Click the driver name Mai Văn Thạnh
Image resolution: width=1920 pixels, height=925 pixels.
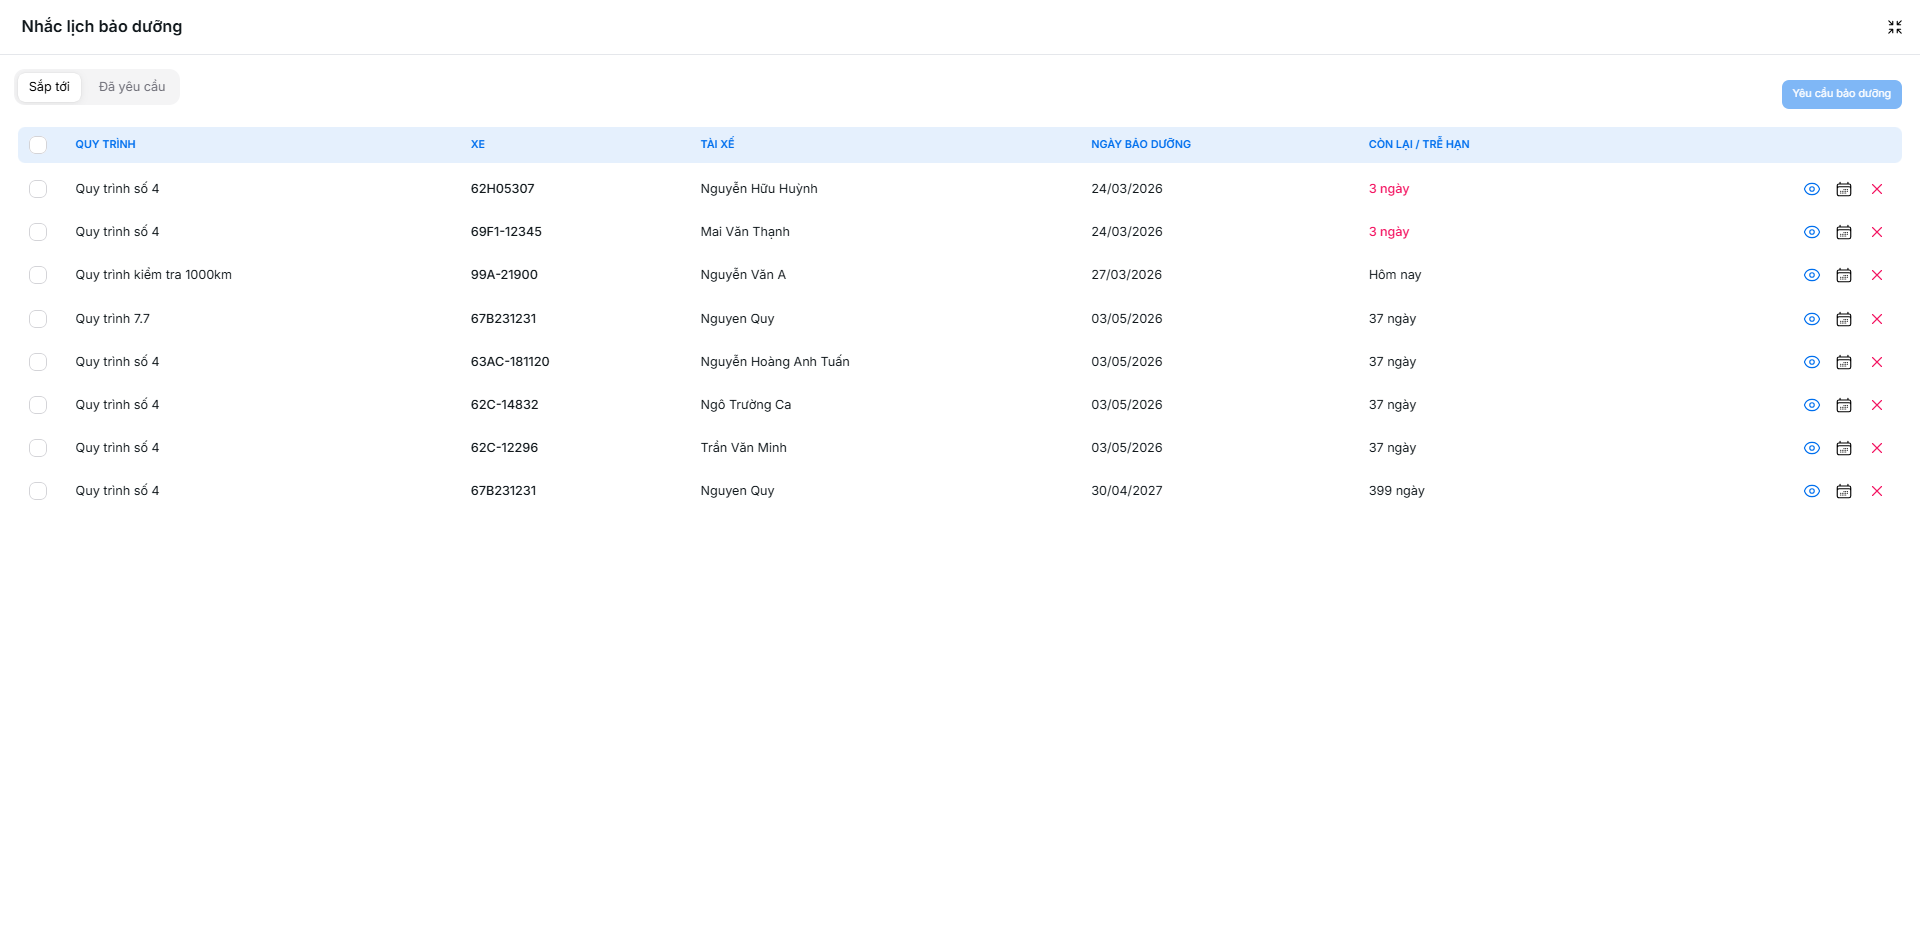coord(745,232)
